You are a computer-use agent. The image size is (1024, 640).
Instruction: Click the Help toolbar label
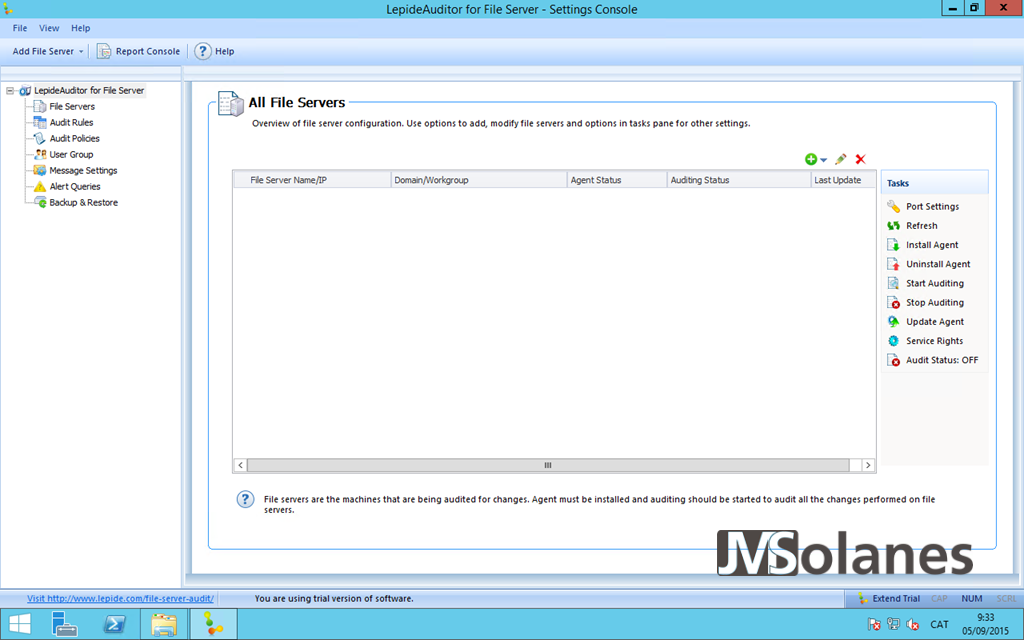pyautogui.click(x=225, y=51)
